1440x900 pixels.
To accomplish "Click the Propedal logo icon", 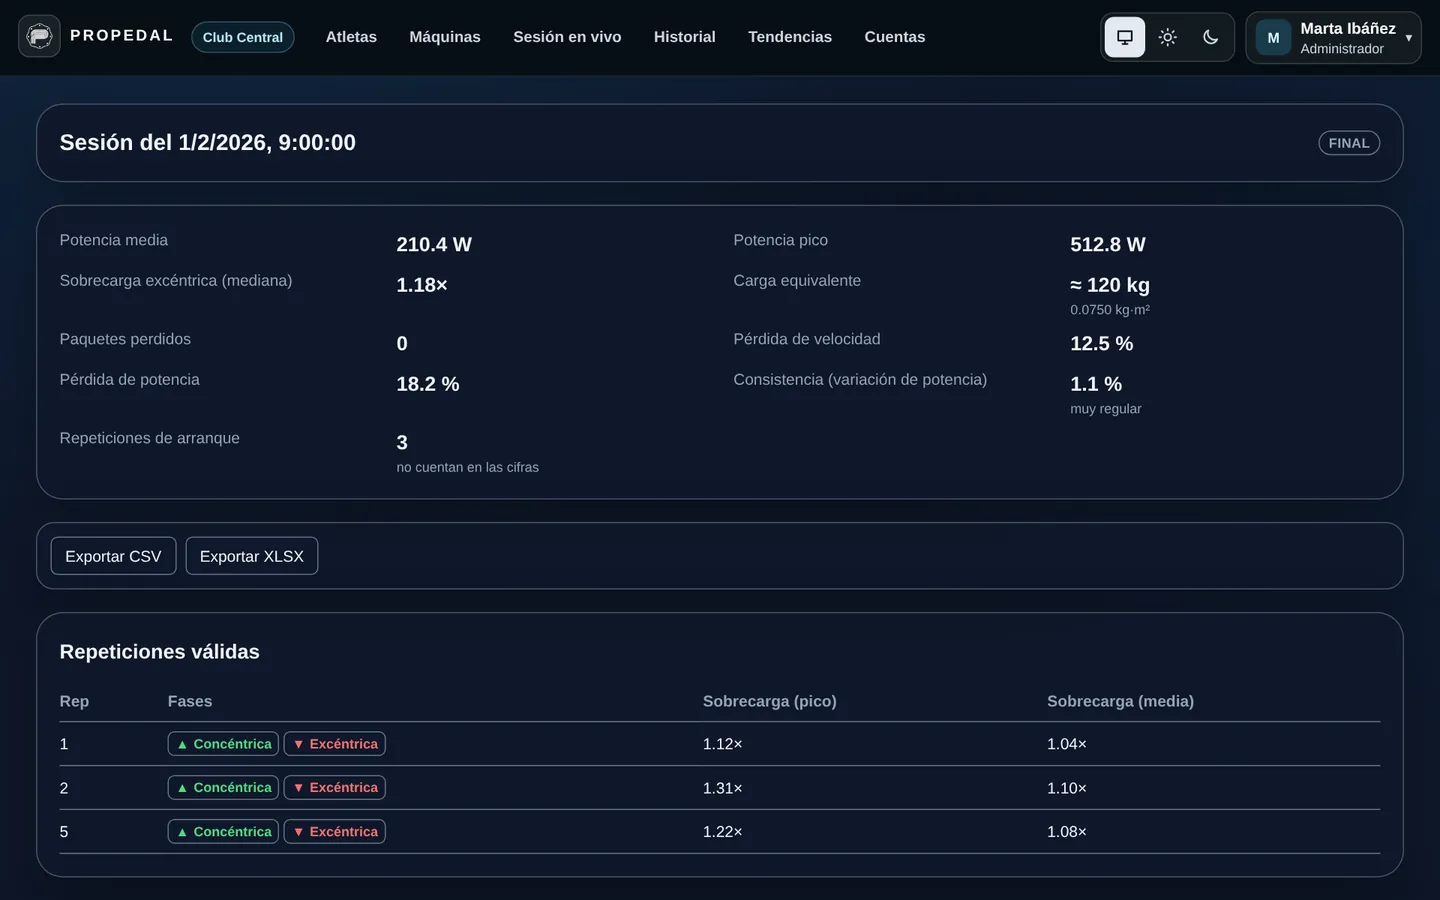I will [x=39, y=37].
